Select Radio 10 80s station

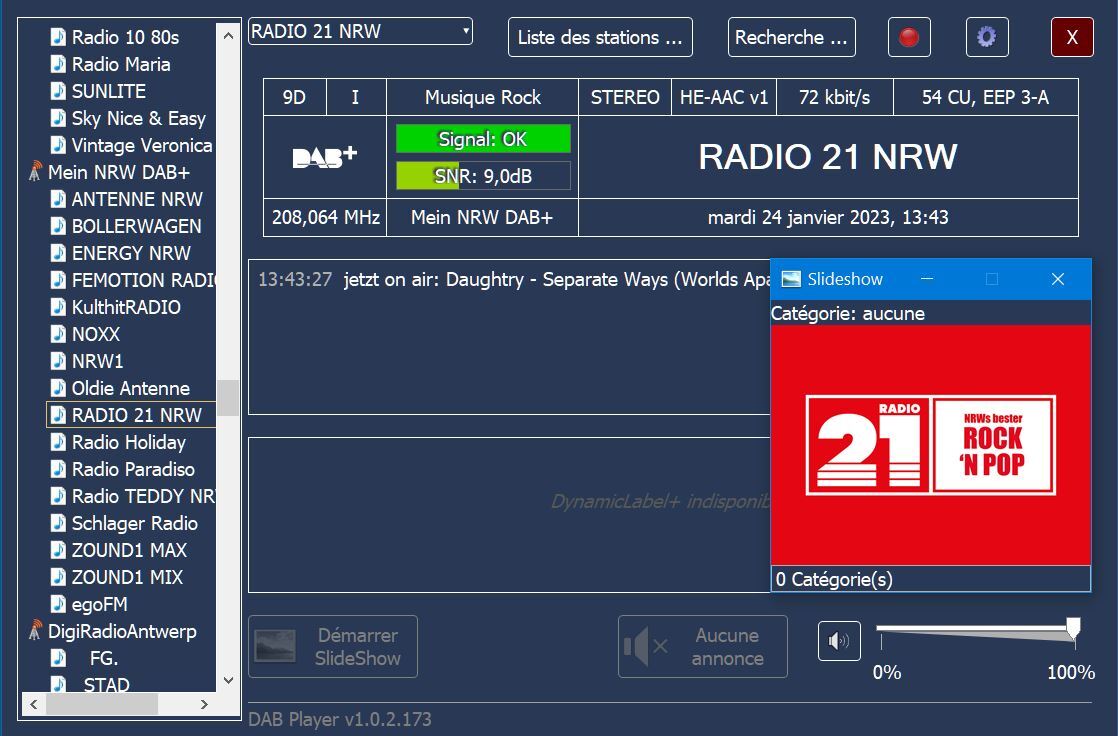point(125,37)
